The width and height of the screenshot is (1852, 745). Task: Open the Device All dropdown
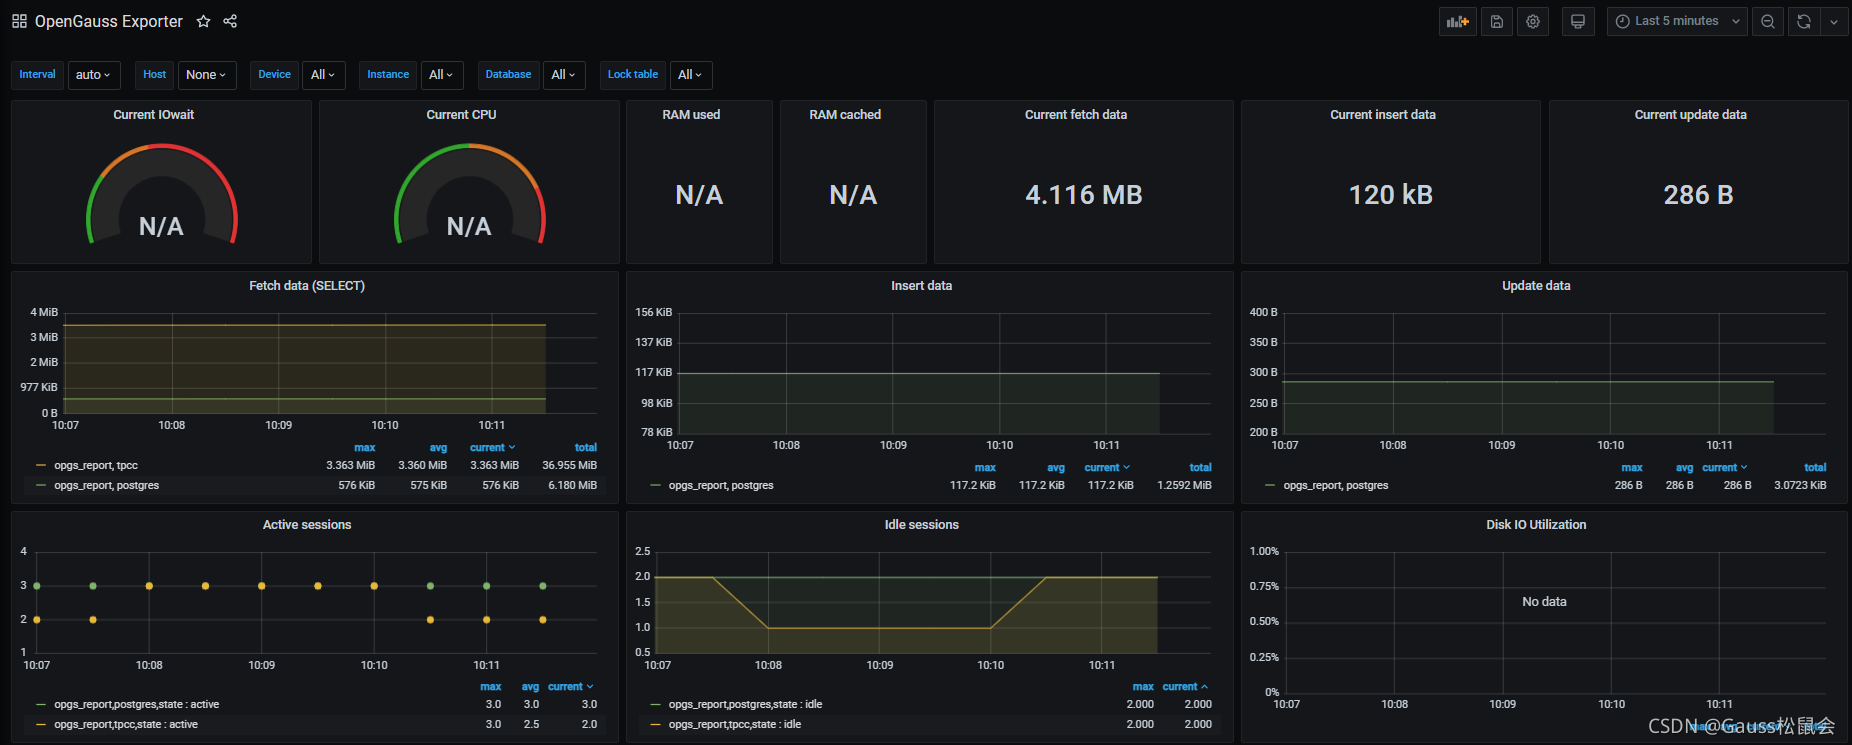(323, 75)
